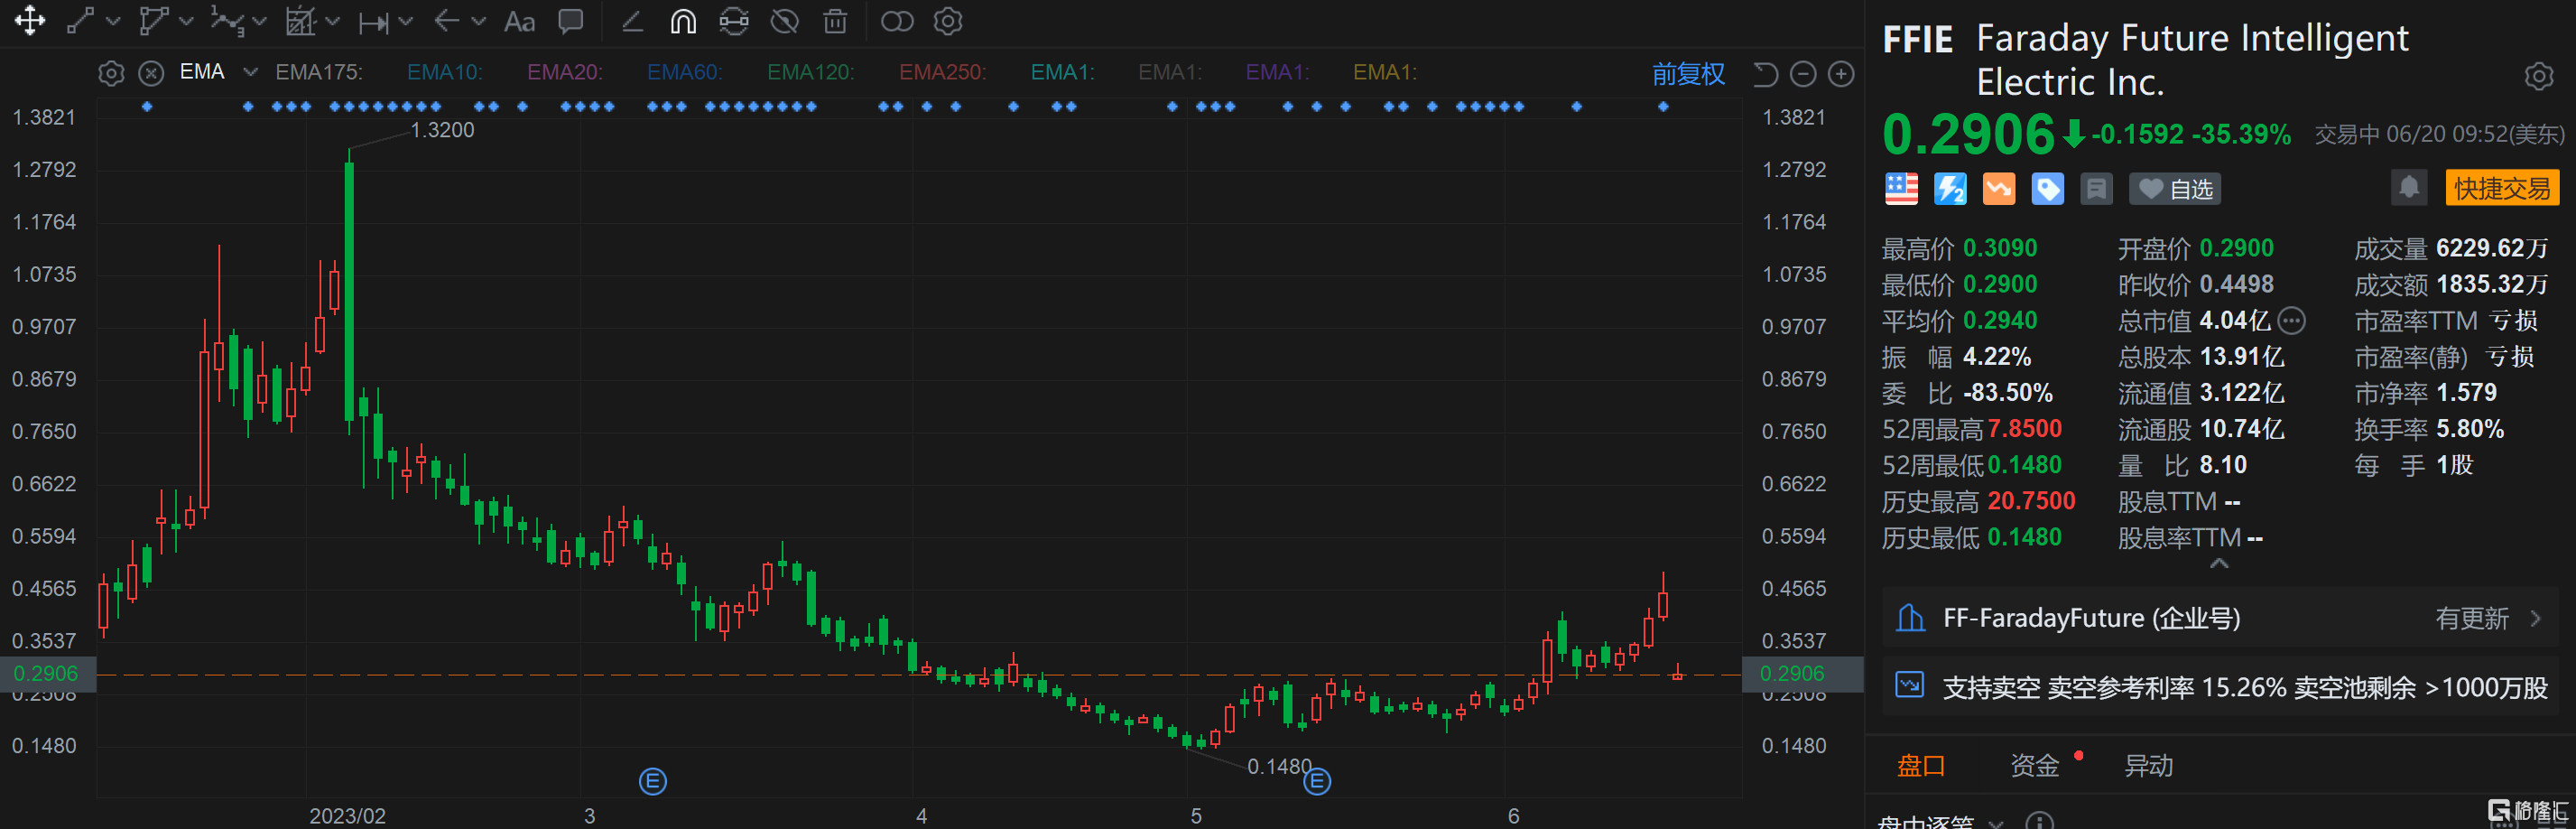2576x829 pixels.
Task: Switch to the 盘口 tab
Action: (1921, 766)
